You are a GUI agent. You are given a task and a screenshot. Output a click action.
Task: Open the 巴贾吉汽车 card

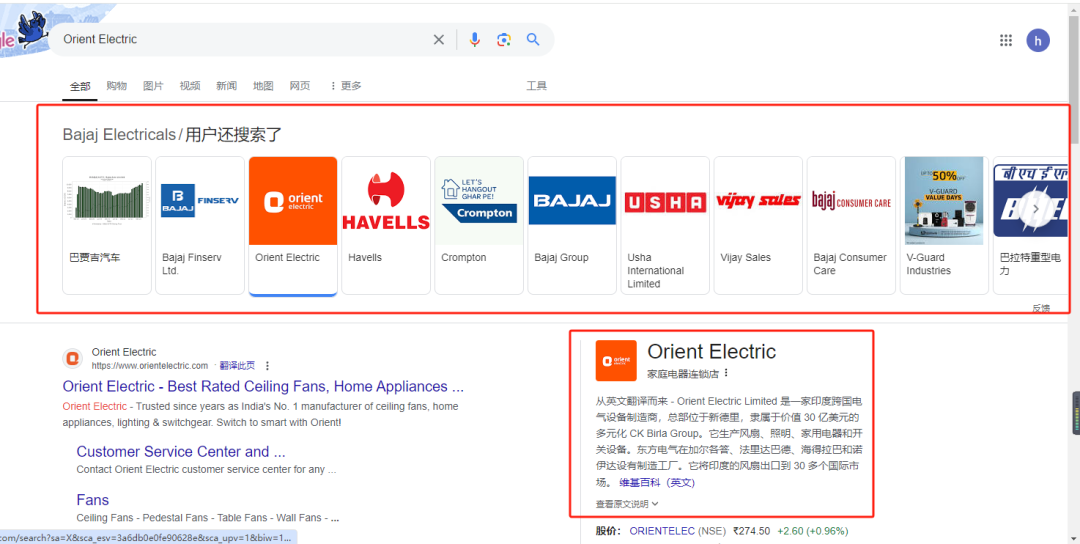107,225
